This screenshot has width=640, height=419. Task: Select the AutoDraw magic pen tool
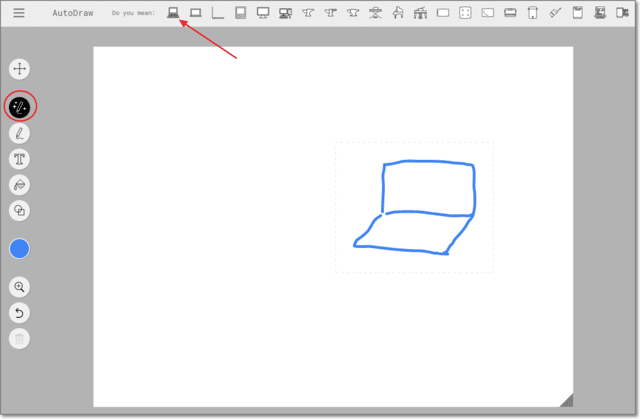click(x=19, y=105)
